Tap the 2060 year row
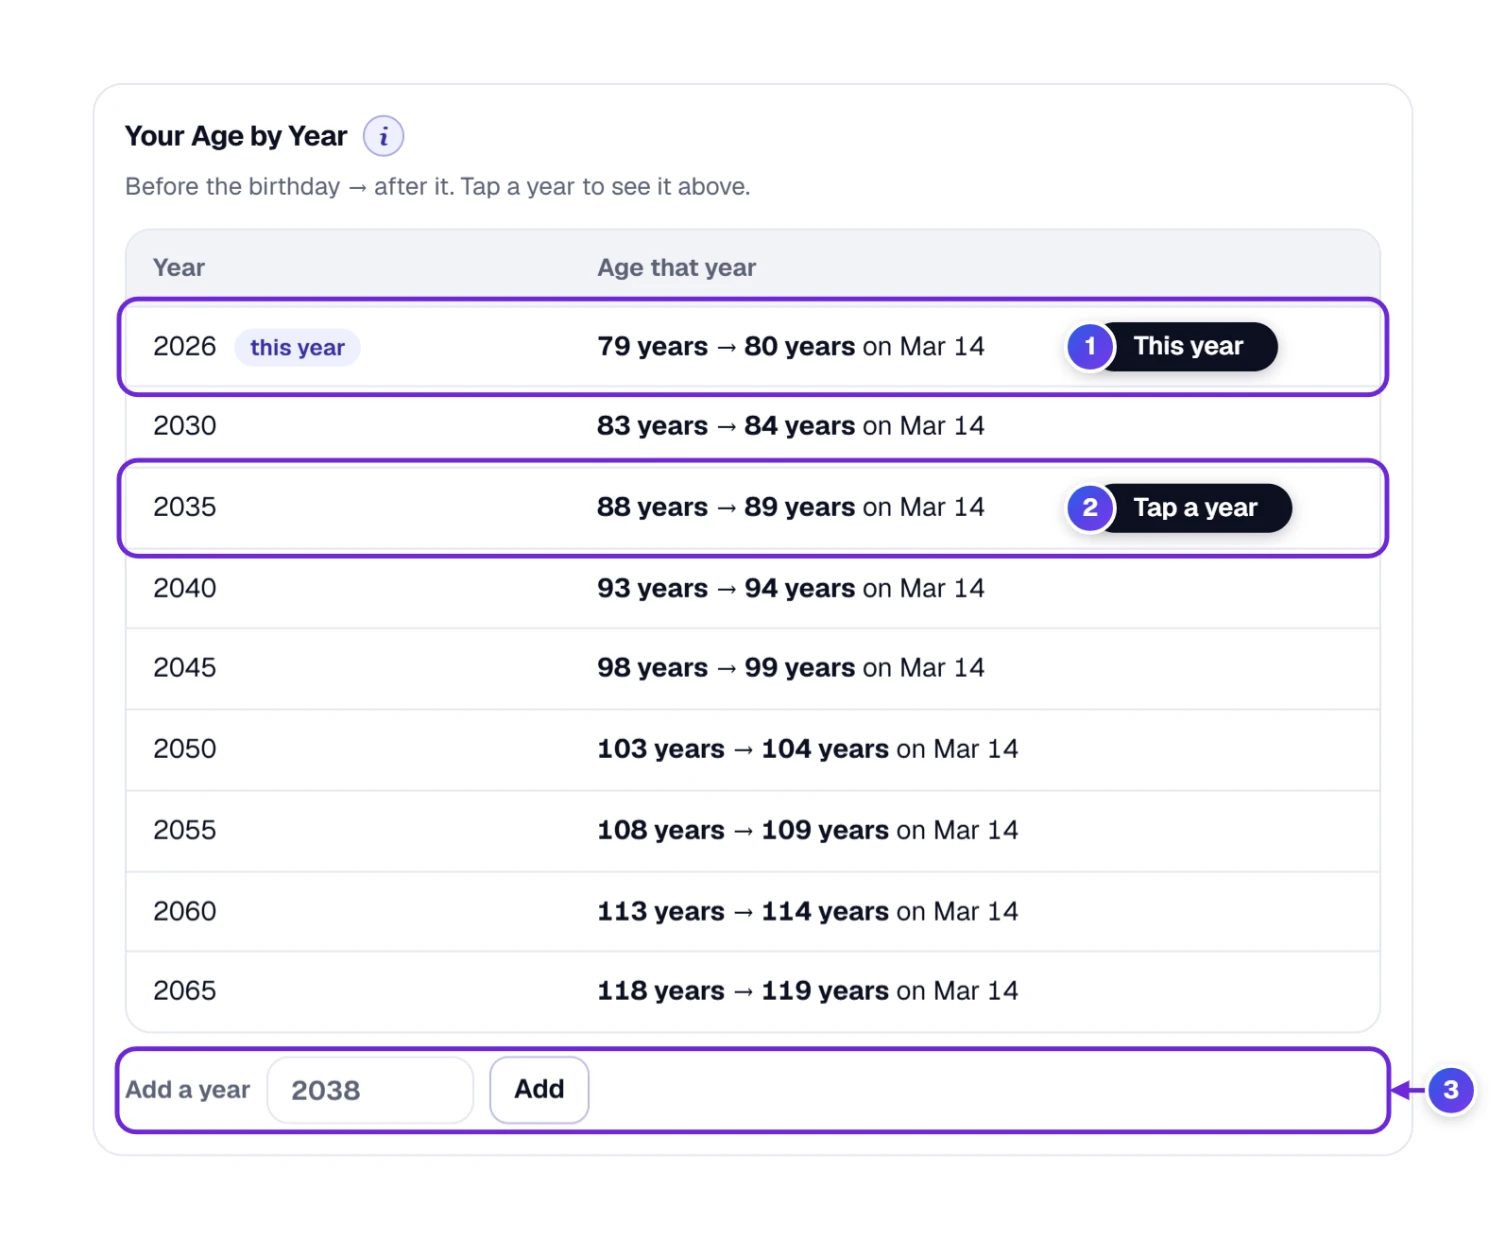The height and width of the screenshot is (1240, 1506). [x=753, y=911]
